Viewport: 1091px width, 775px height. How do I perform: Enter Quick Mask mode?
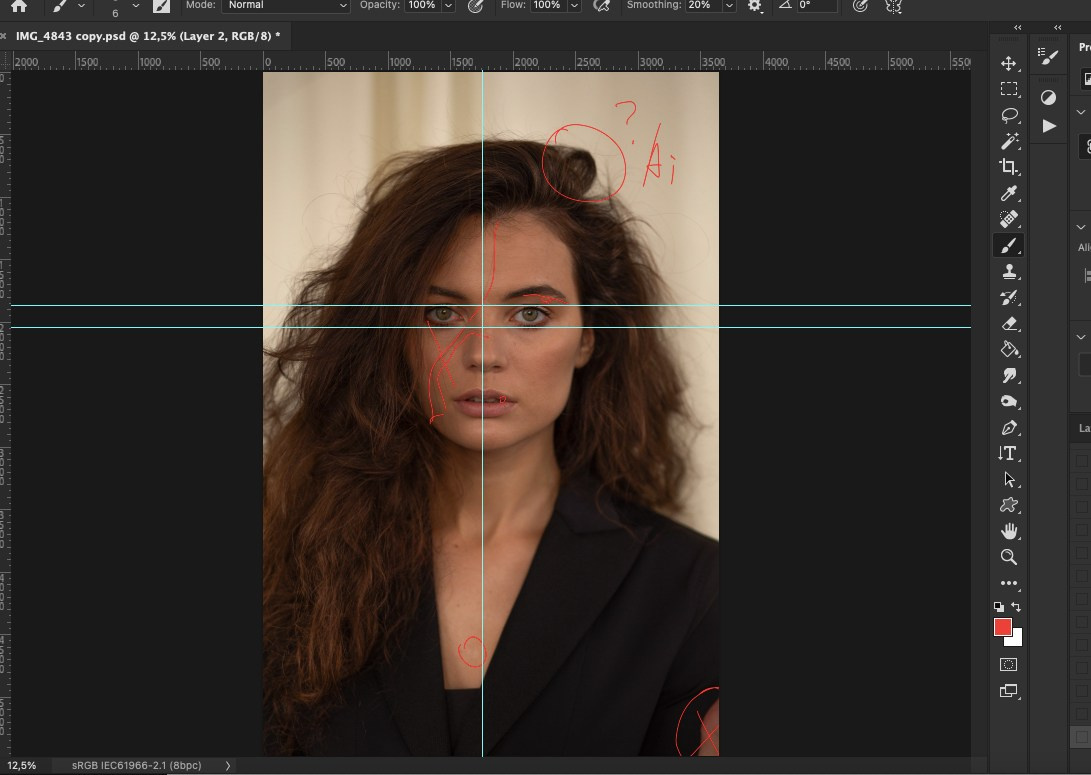1008,663
